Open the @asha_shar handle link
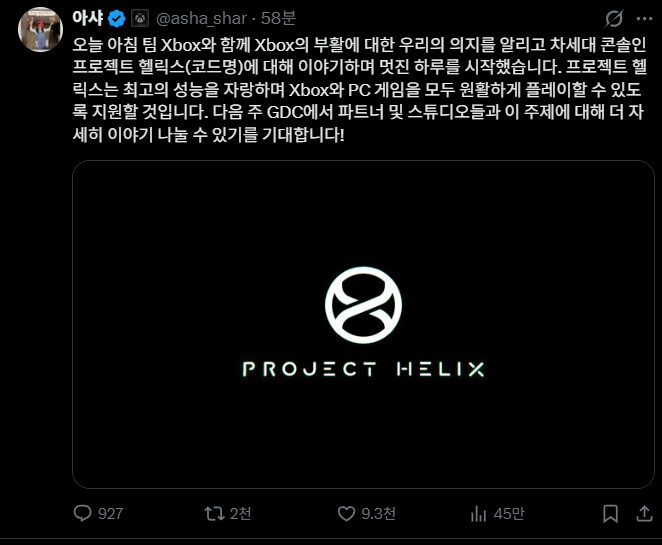This screenshot has width=662, height=545. point(201,19)
